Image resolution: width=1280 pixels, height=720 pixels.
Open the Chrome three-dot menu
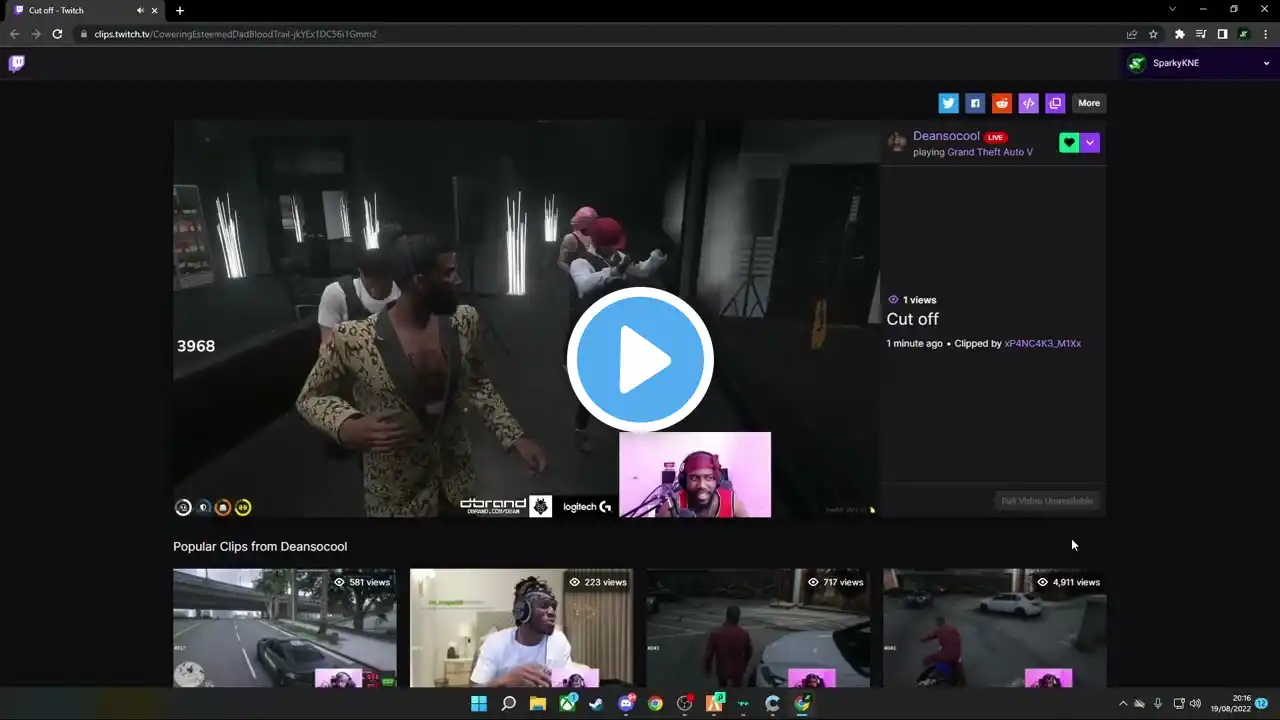[x=1266, y=34]
